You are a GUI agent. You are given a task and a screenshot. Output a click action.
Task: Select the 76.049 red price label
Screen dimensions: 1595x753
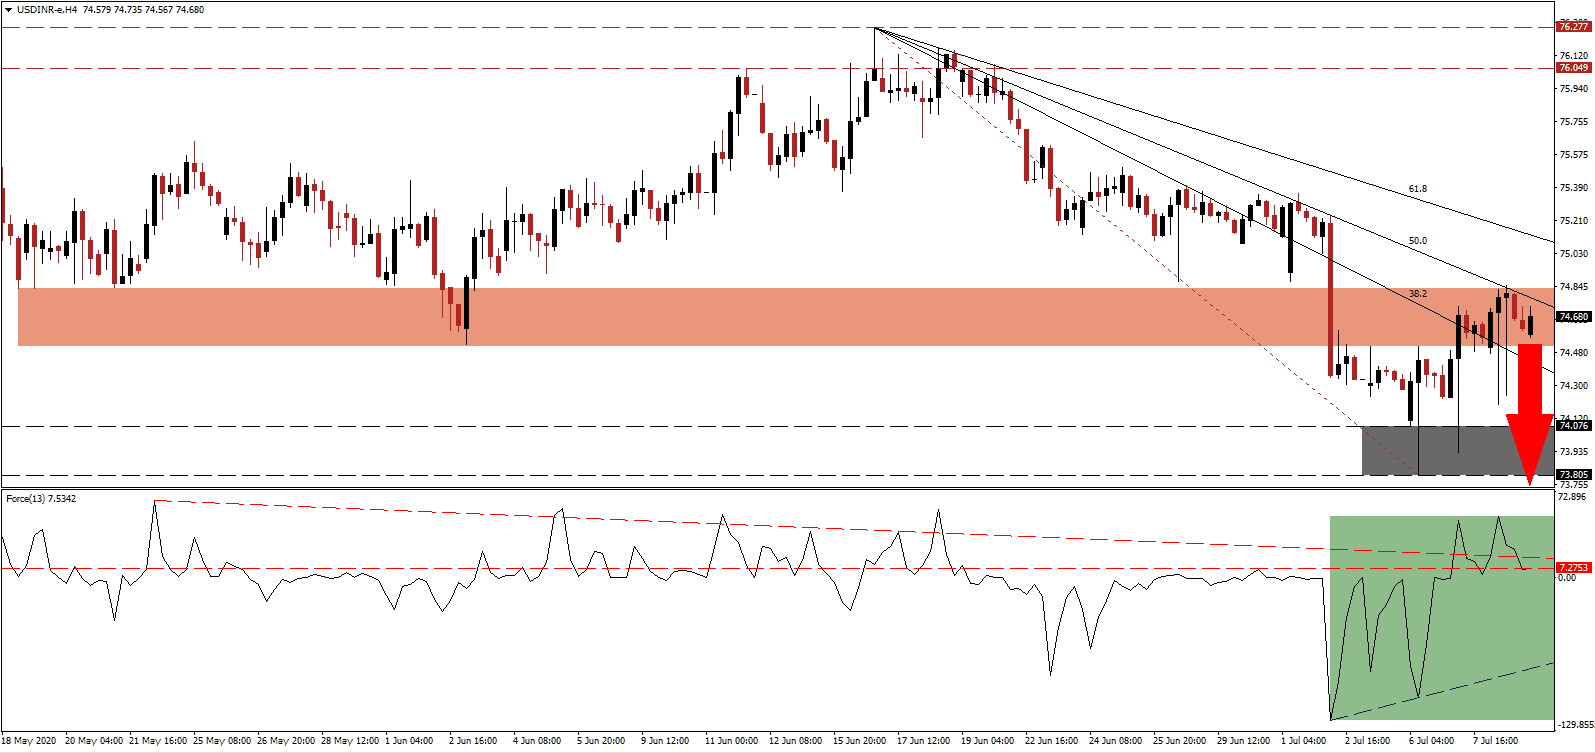click(1573, 68)
